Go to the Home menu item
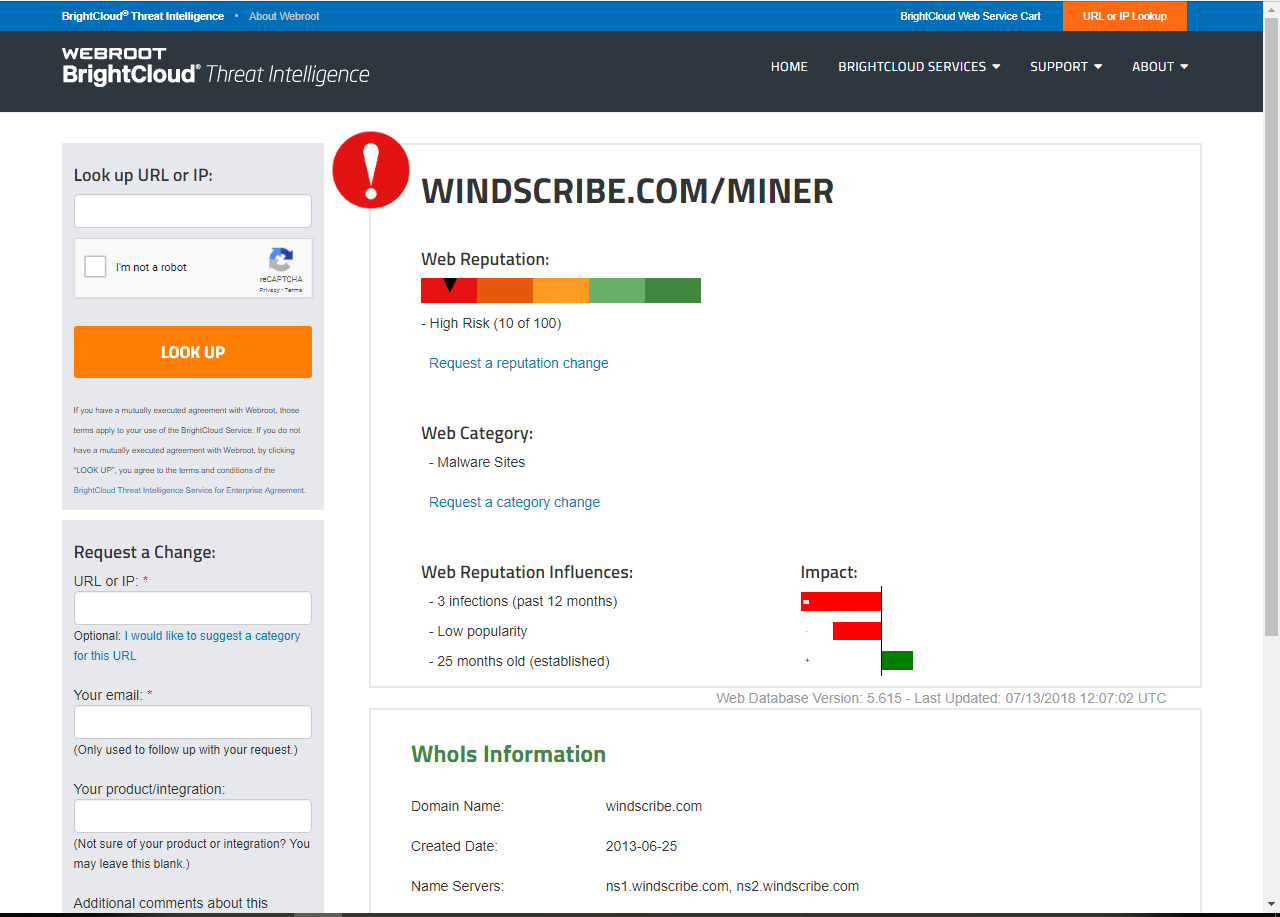The image size is (1280, 917). point(789,67)
